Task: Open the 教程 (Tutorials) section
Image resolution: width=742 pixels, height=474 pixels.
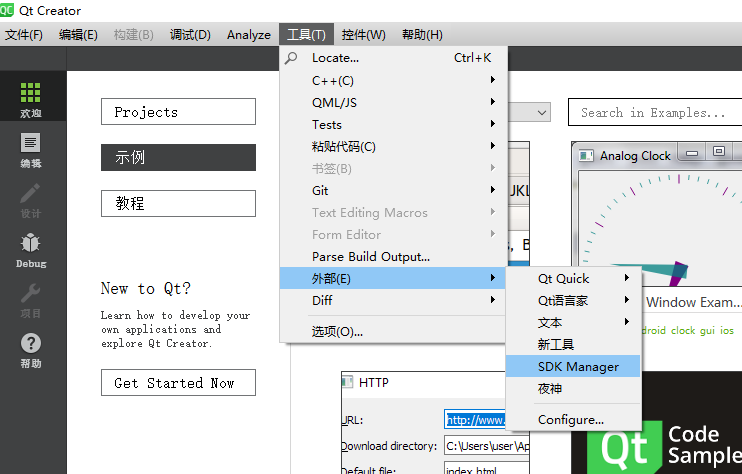Action: click(178, 203)
